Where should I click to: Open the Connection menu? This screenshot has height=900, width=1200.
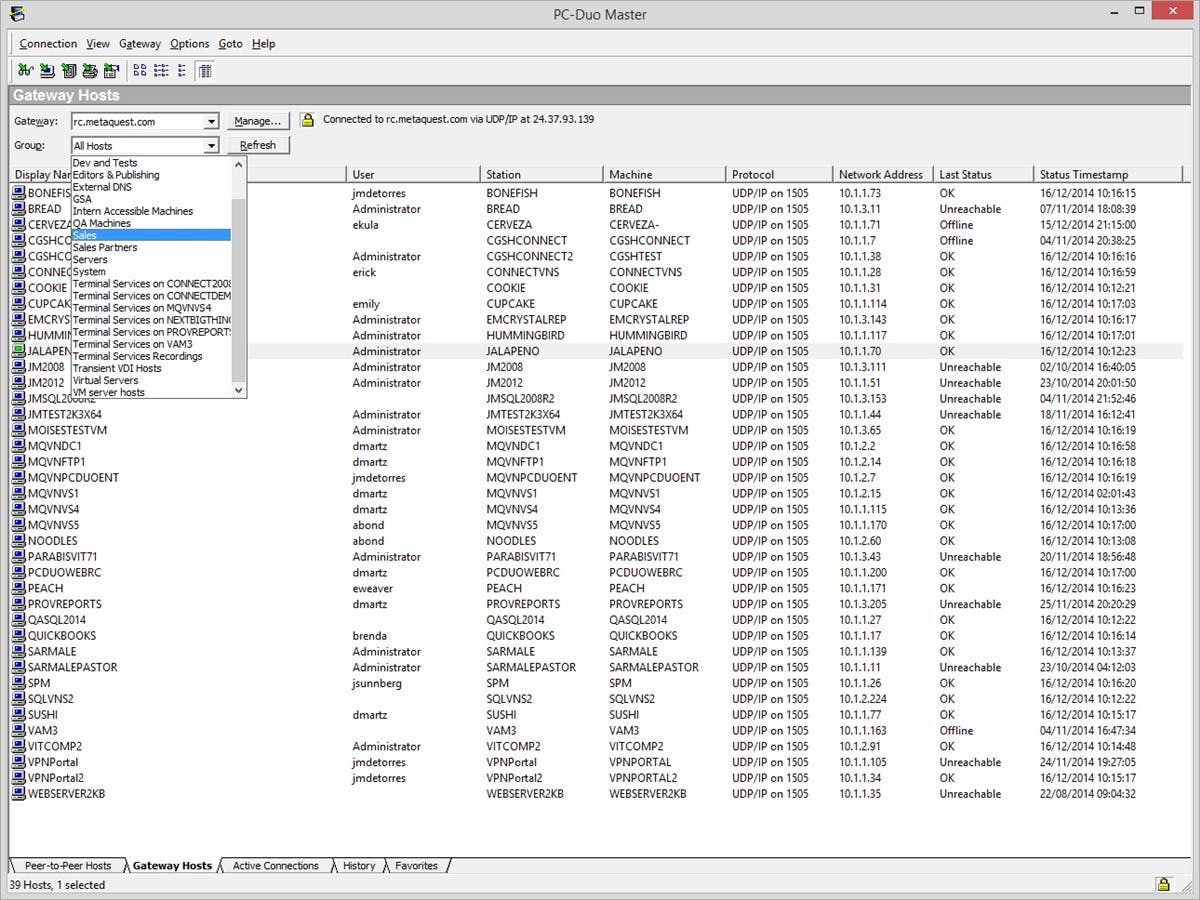coord(48,44)
